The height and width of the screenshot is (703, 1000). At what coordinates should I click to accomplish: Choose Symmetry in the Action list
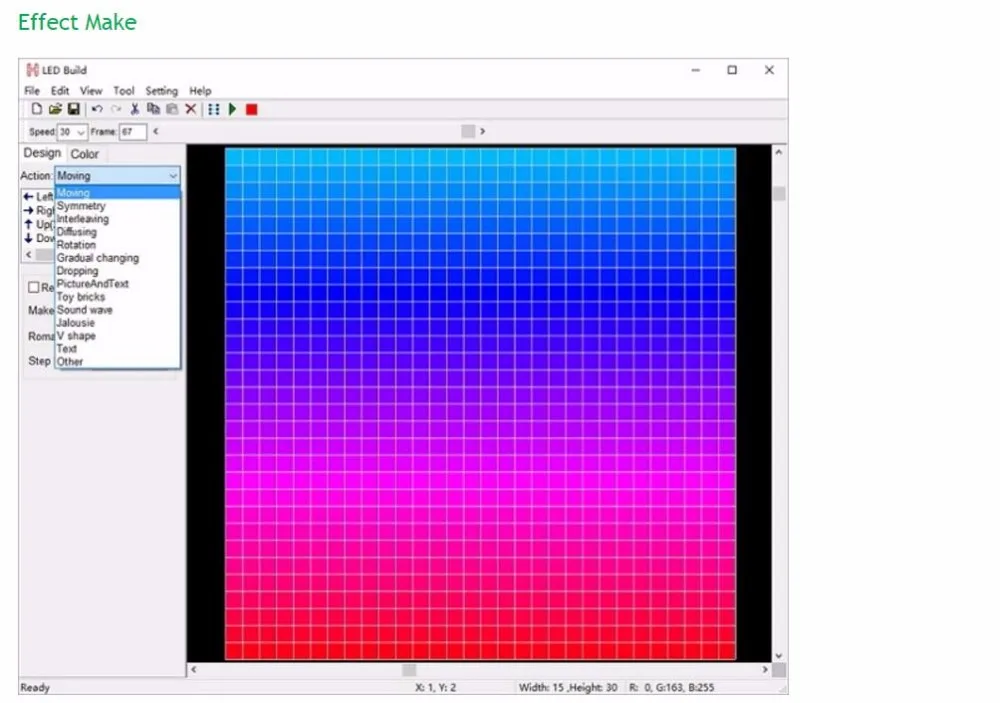[x=117, y=205]
